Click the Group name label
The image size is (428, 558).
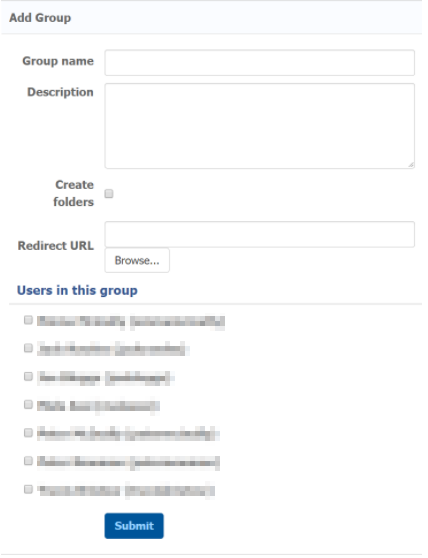click(59, 62)
